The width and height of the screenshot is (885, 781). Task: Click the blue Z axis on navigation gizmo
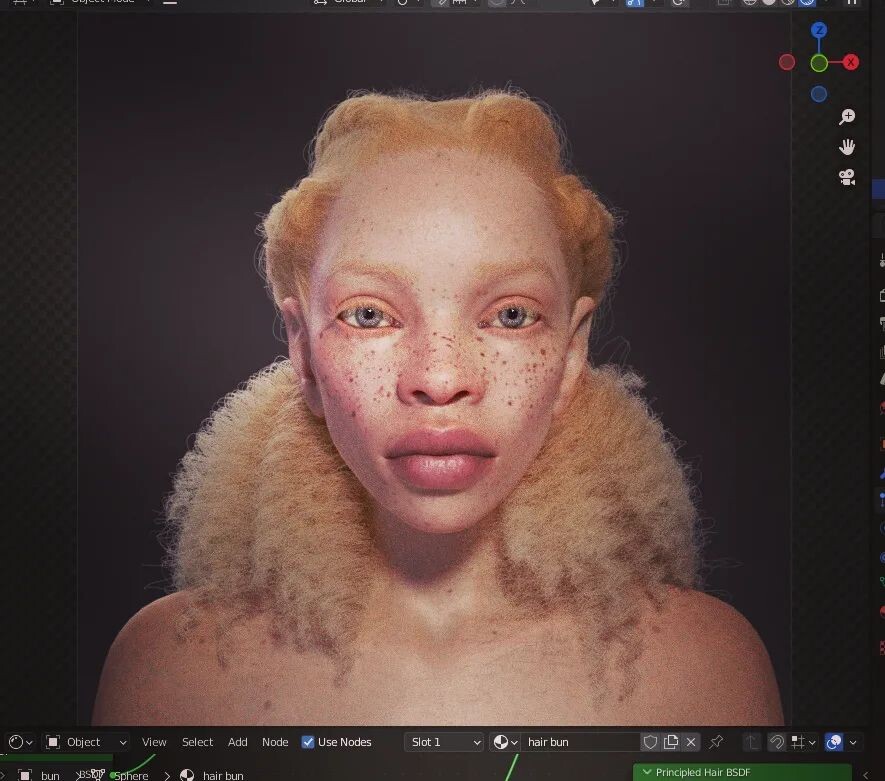[x=819, y=30]
